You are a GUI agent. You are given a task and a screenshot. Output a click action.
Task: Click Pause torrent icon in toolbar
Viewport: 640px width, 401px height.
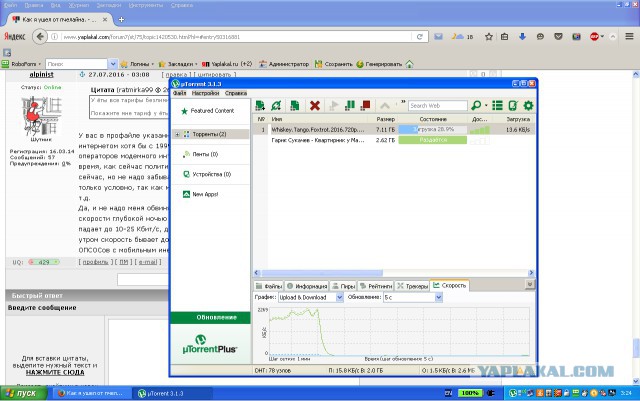(x=350, y=105)
